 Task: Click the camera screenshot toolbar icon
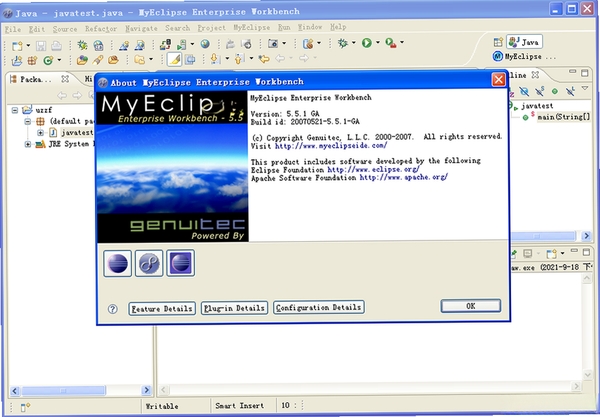click(273, 44)
